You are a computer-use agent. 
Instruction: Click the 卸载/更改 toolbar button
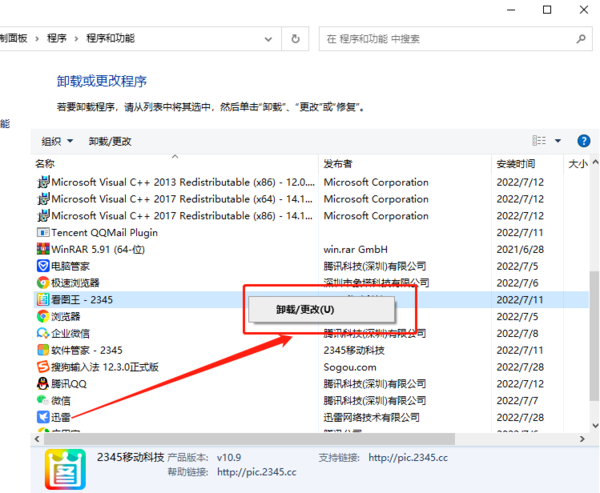pos(110,141)
